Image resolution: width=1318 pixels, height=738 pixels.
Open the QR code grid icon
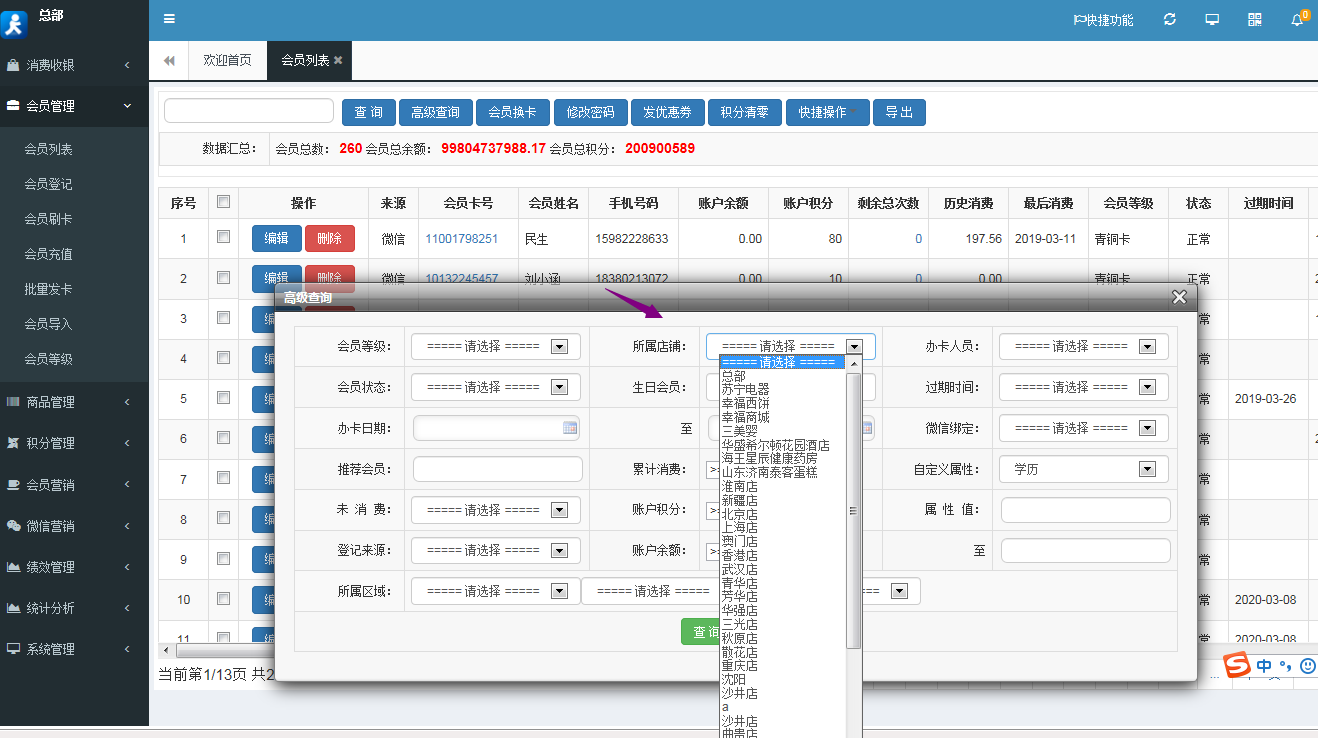1255,19
